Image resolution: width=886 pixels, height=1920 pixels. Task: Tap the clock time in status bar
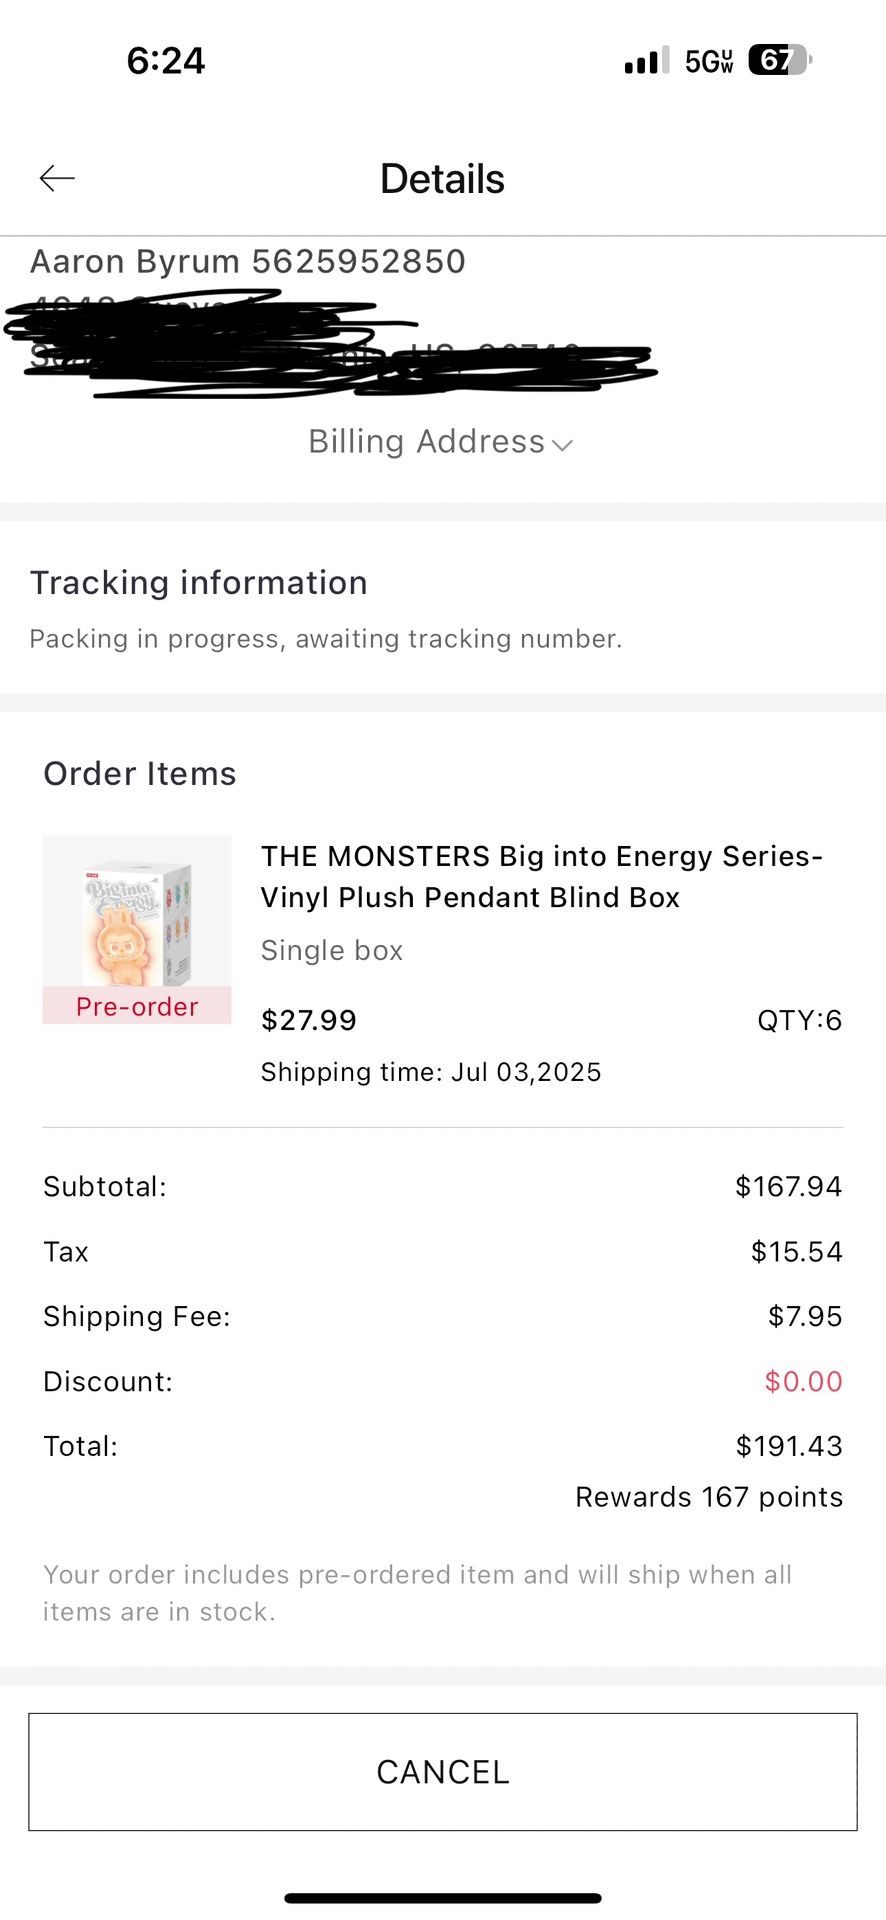(166, 61)
